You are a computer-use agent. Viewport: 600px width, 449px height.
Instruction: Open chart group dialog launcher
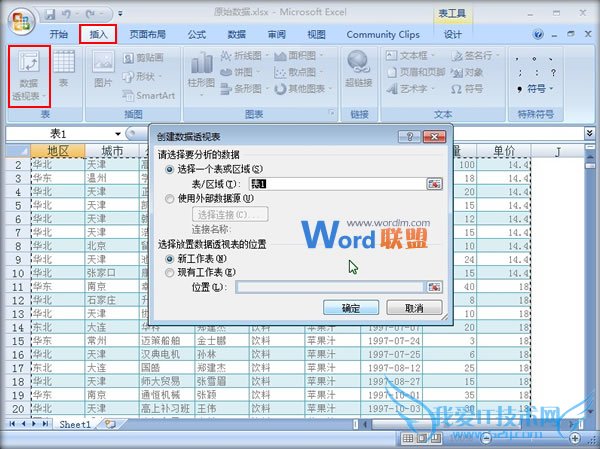pyautogui.click(x=331, y=113)
